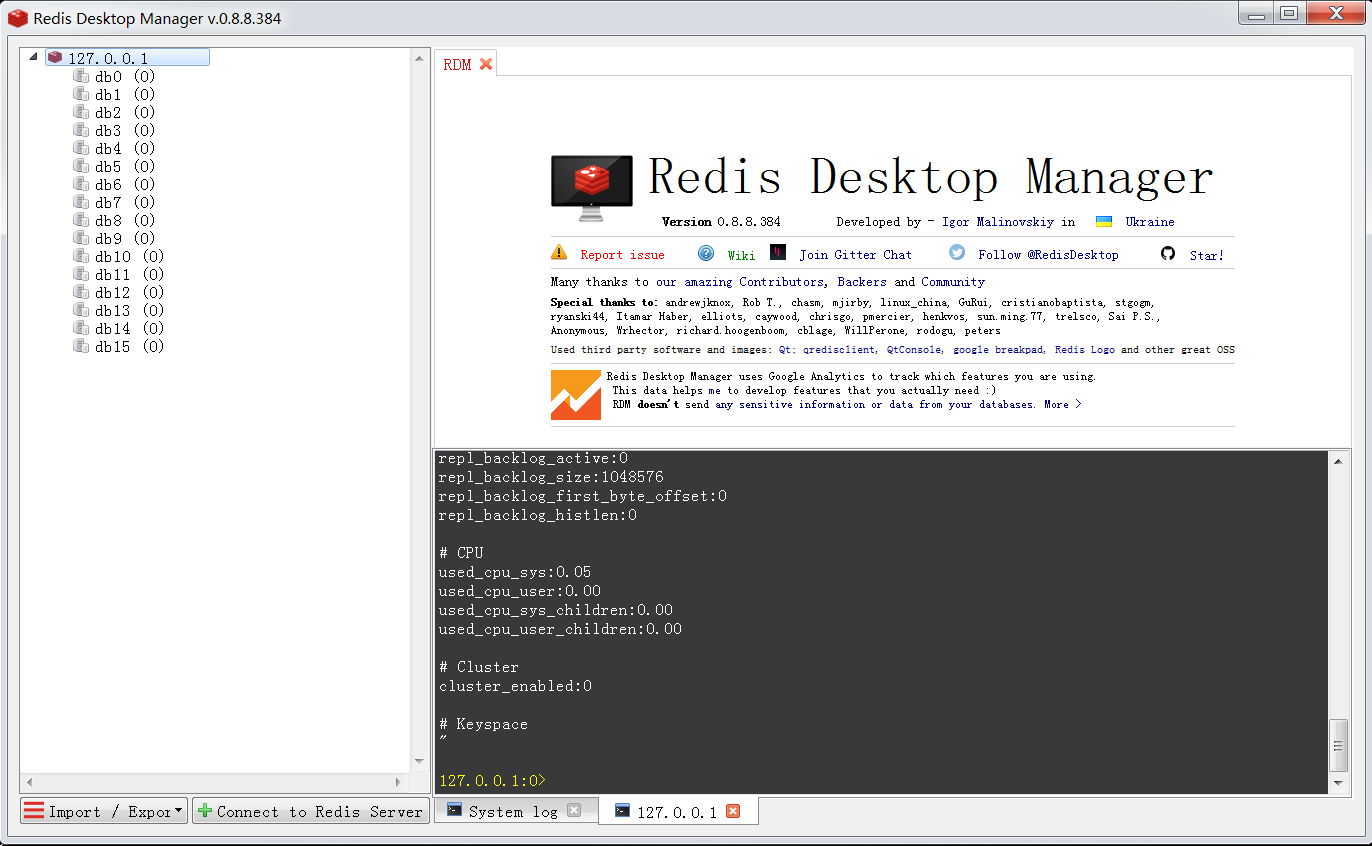Open the Backers link

[862, 282]
